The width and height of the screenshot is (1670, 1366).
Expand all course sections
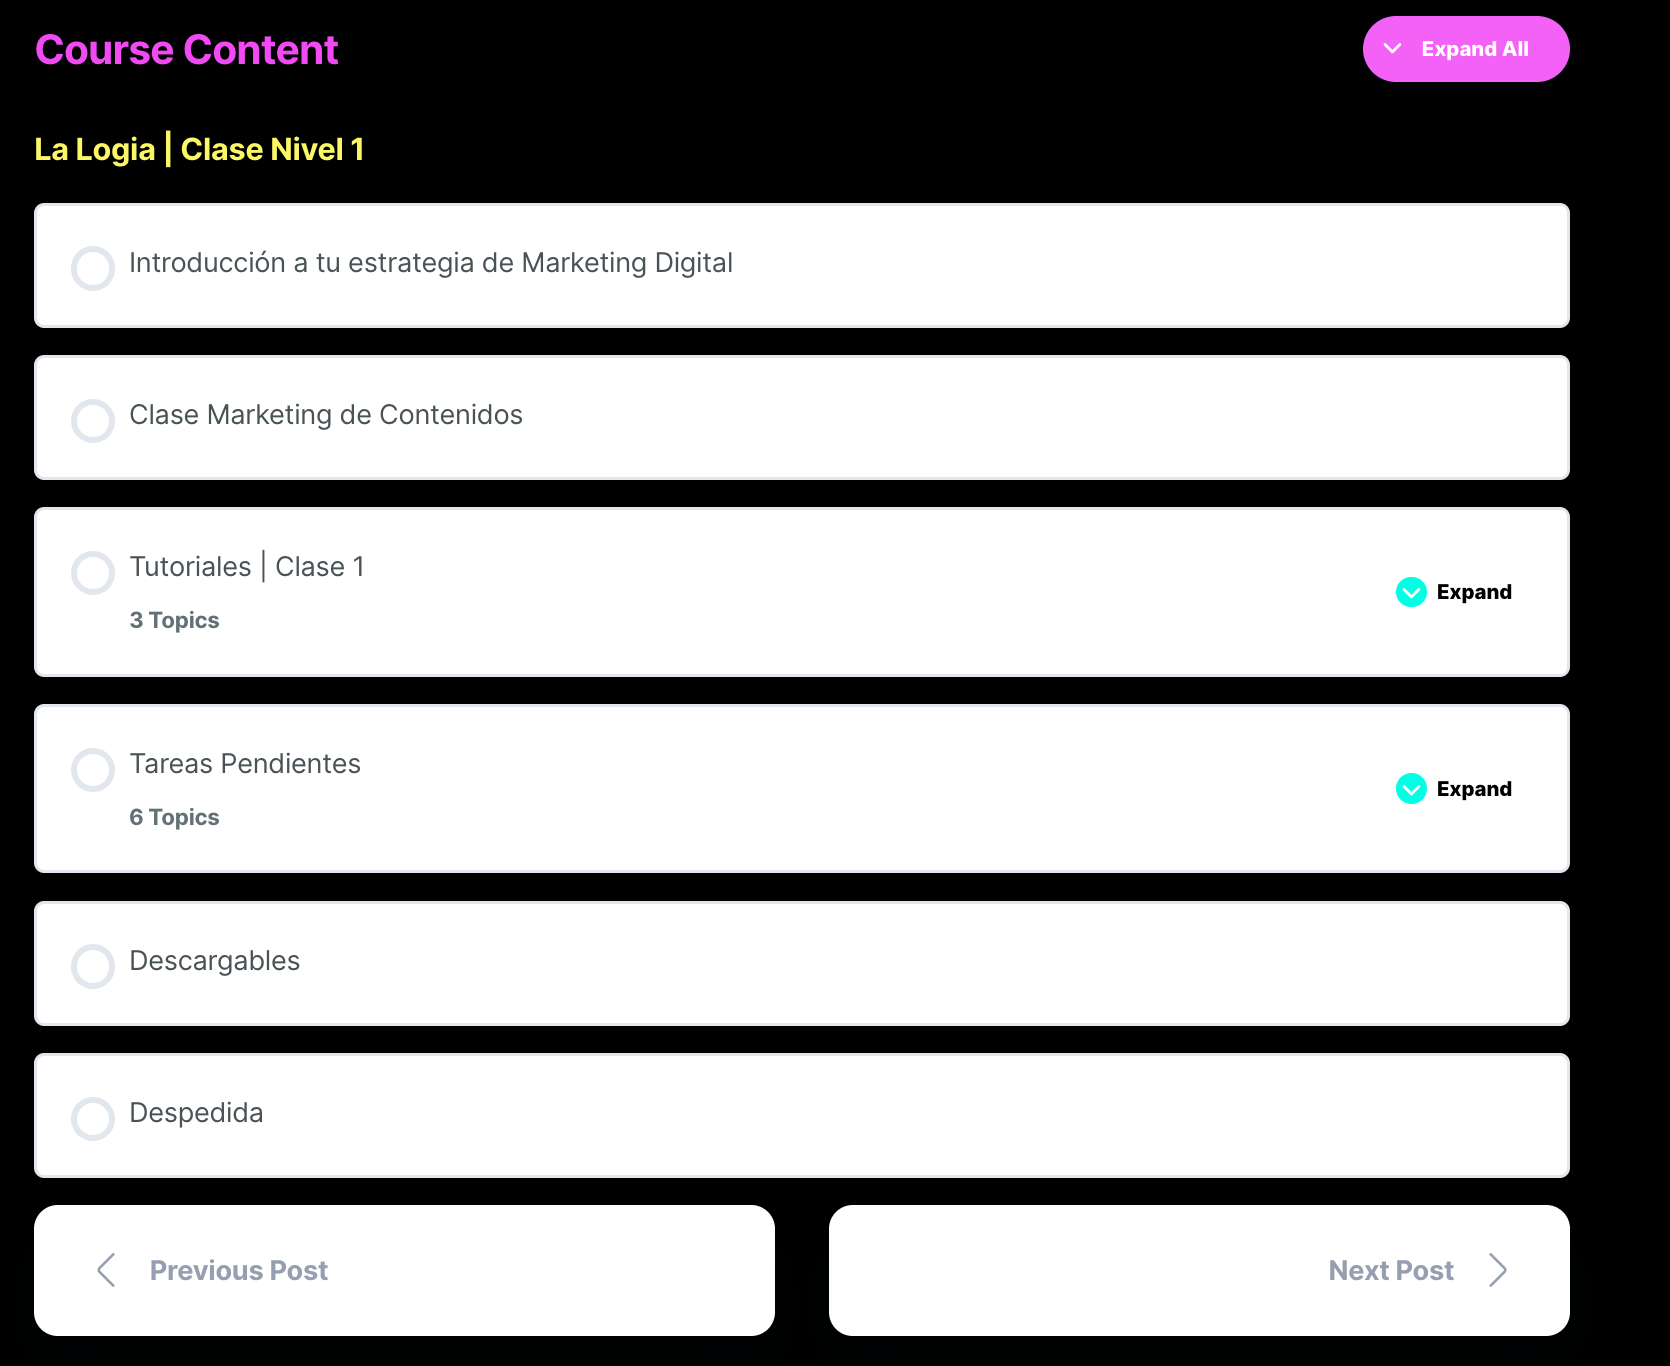tap(1465, 49)
